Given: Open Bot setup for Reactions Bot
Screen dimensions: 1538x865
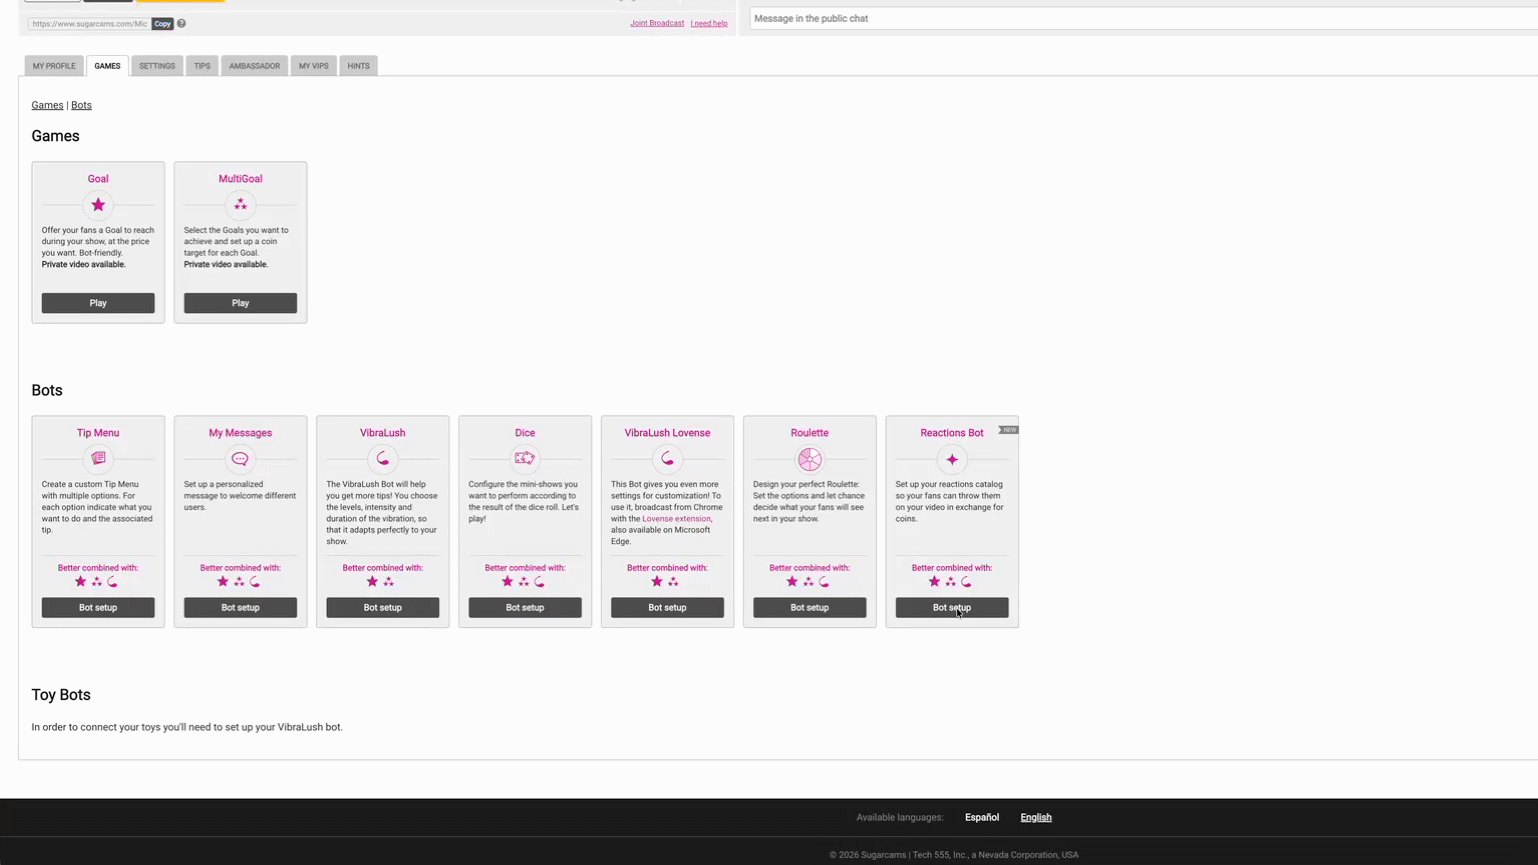Looking at the screenshot, I should (x=952, y=607).
